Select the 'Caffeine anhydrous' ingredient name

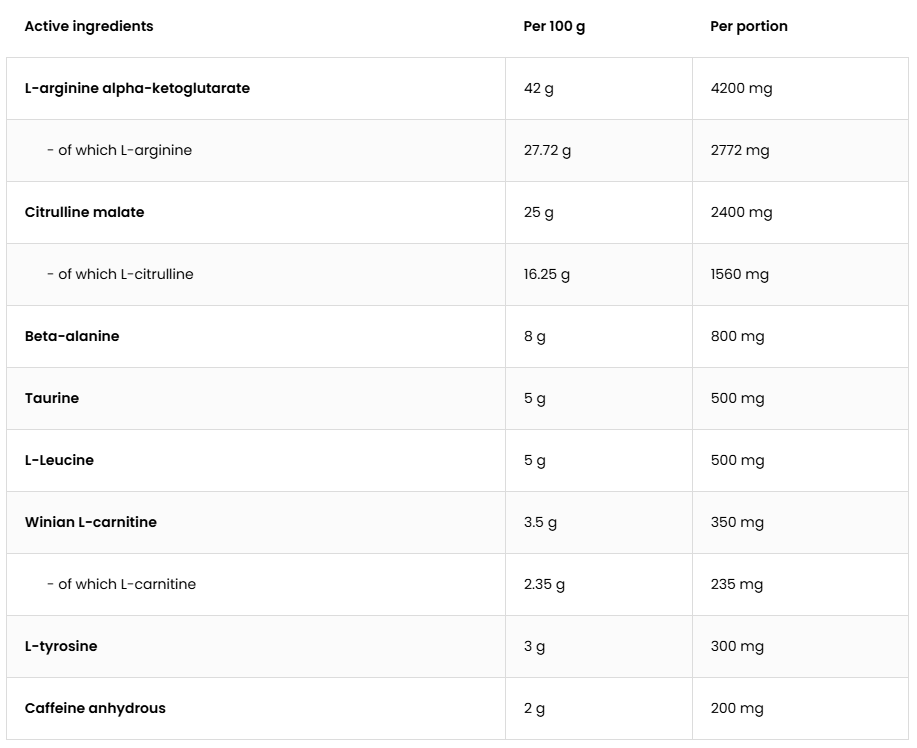pyautogui.click(x=95, y=709)
